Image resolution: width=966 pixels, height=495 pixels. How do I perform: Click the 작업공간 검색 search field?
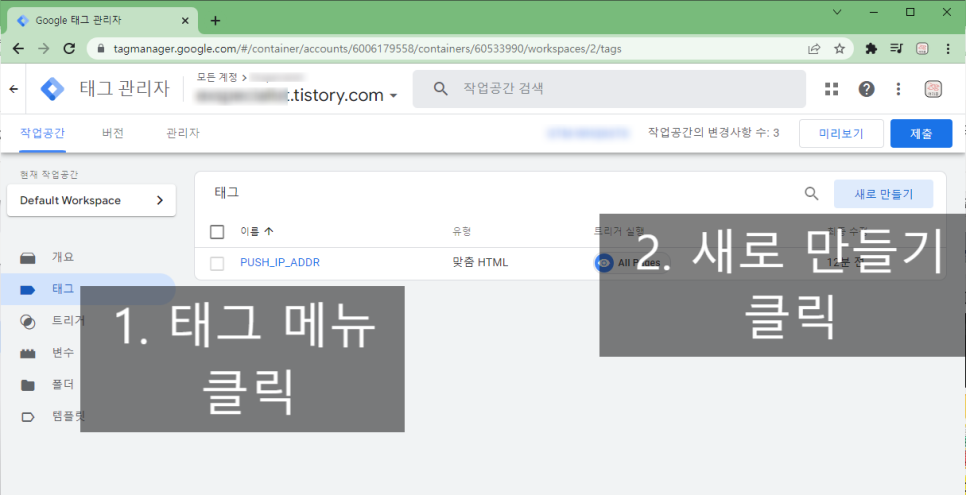click(609, 89)
